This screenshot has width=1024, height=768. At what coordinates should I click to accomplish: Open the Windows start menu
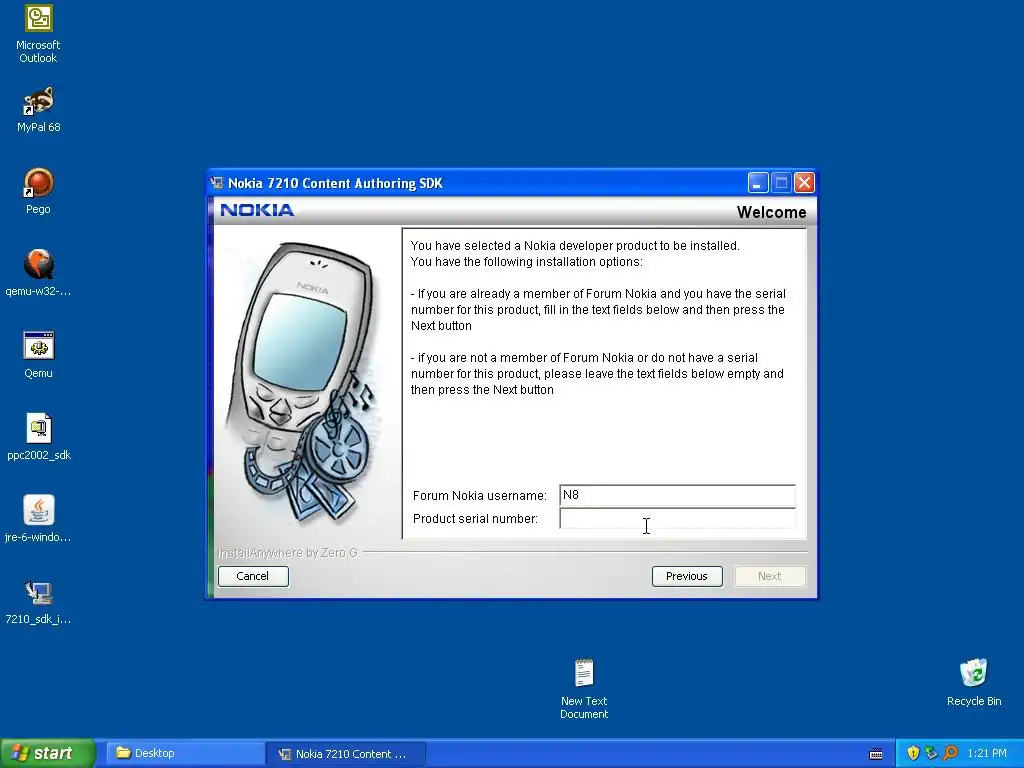[x=47, y=753]
